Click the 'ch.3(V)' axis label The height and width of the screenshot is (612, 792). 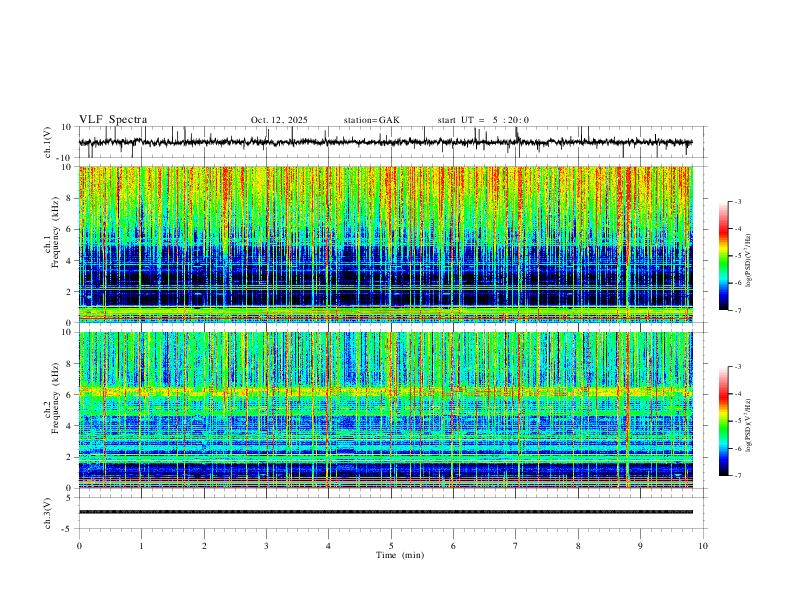[48, 513]
